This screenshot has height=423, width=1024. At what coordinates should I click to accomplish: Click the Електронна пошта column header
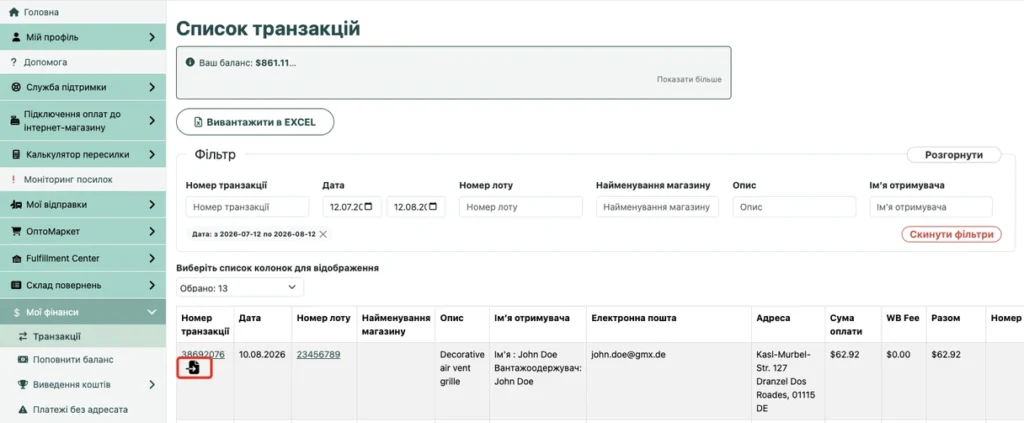669,324
